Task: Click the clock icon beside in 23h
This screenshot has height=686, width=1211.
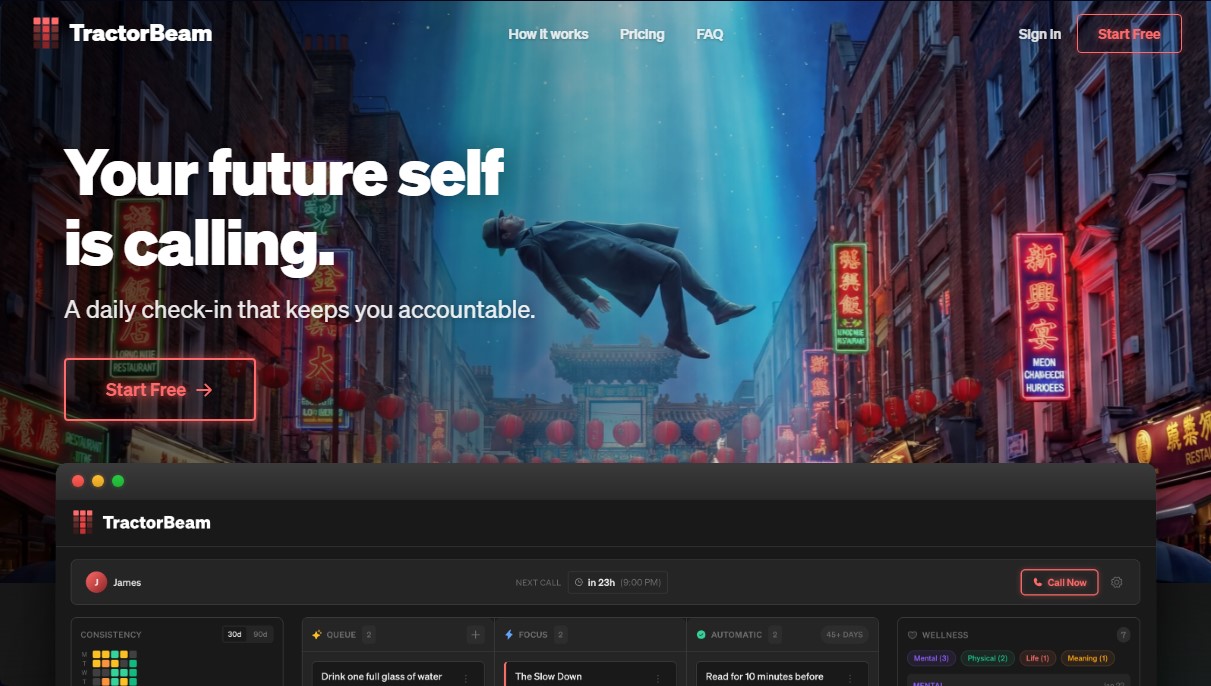Action: 579,582
